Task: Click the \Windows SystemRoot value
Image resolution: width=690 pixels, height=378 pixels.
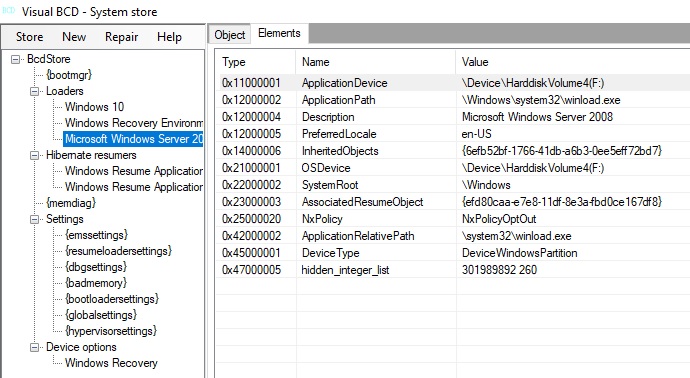Action: pyautogui.click(x=486, y=185)
